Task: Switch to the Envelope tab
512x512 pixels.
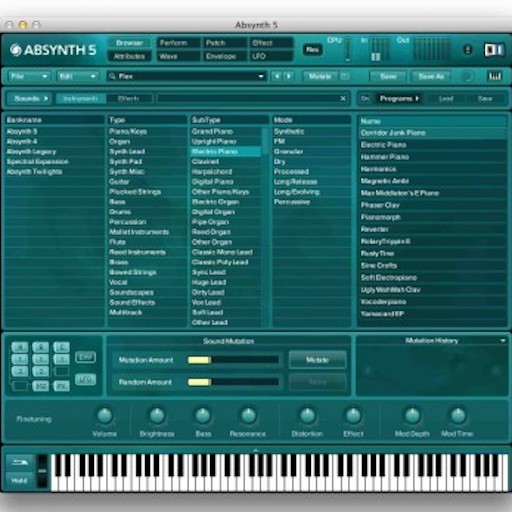Action: 225,56
